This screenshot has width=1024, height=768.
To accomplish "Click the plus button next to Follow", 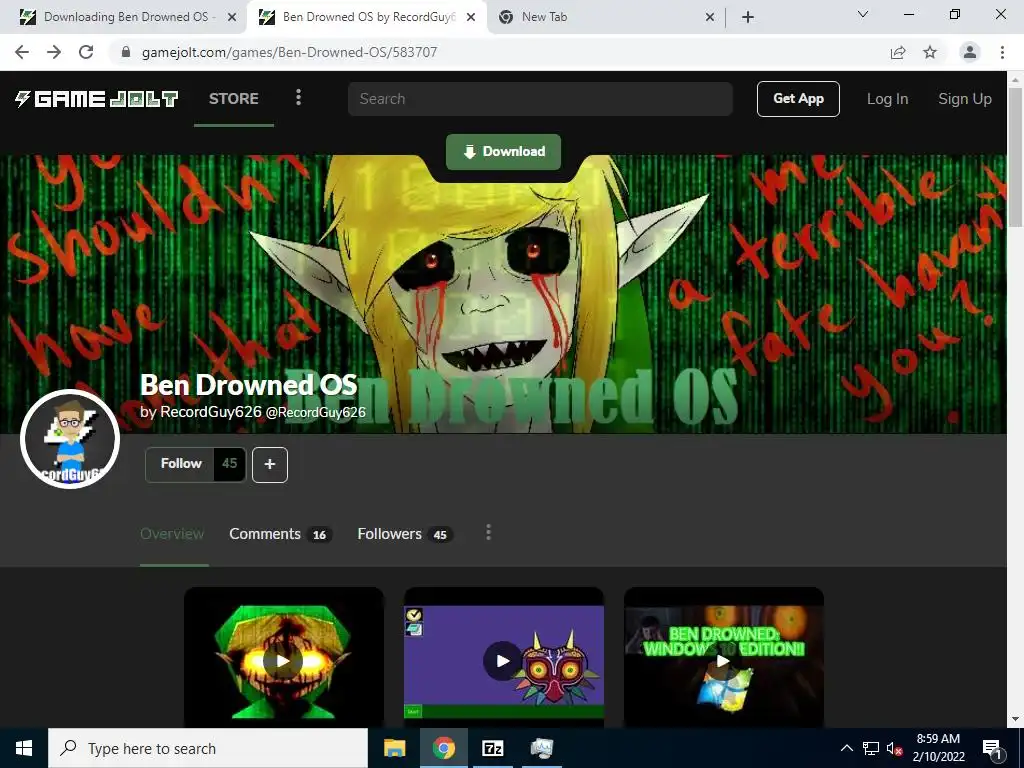I will (x=270, y=464).
